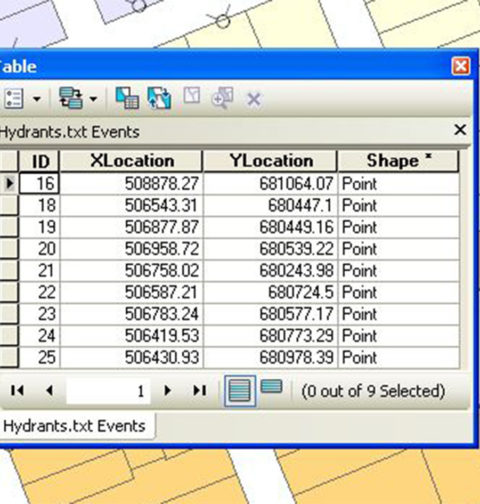Go to the next record
The image size is (480, 504).
(x=167, y=390)
